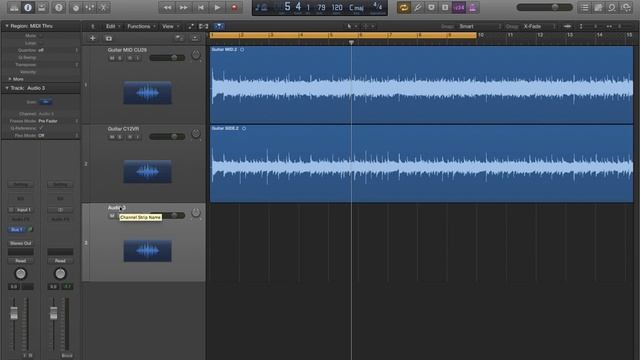Viewport: 640px width, 360px height.
Task: Open the Note Pads button
Action: [598, 7]
